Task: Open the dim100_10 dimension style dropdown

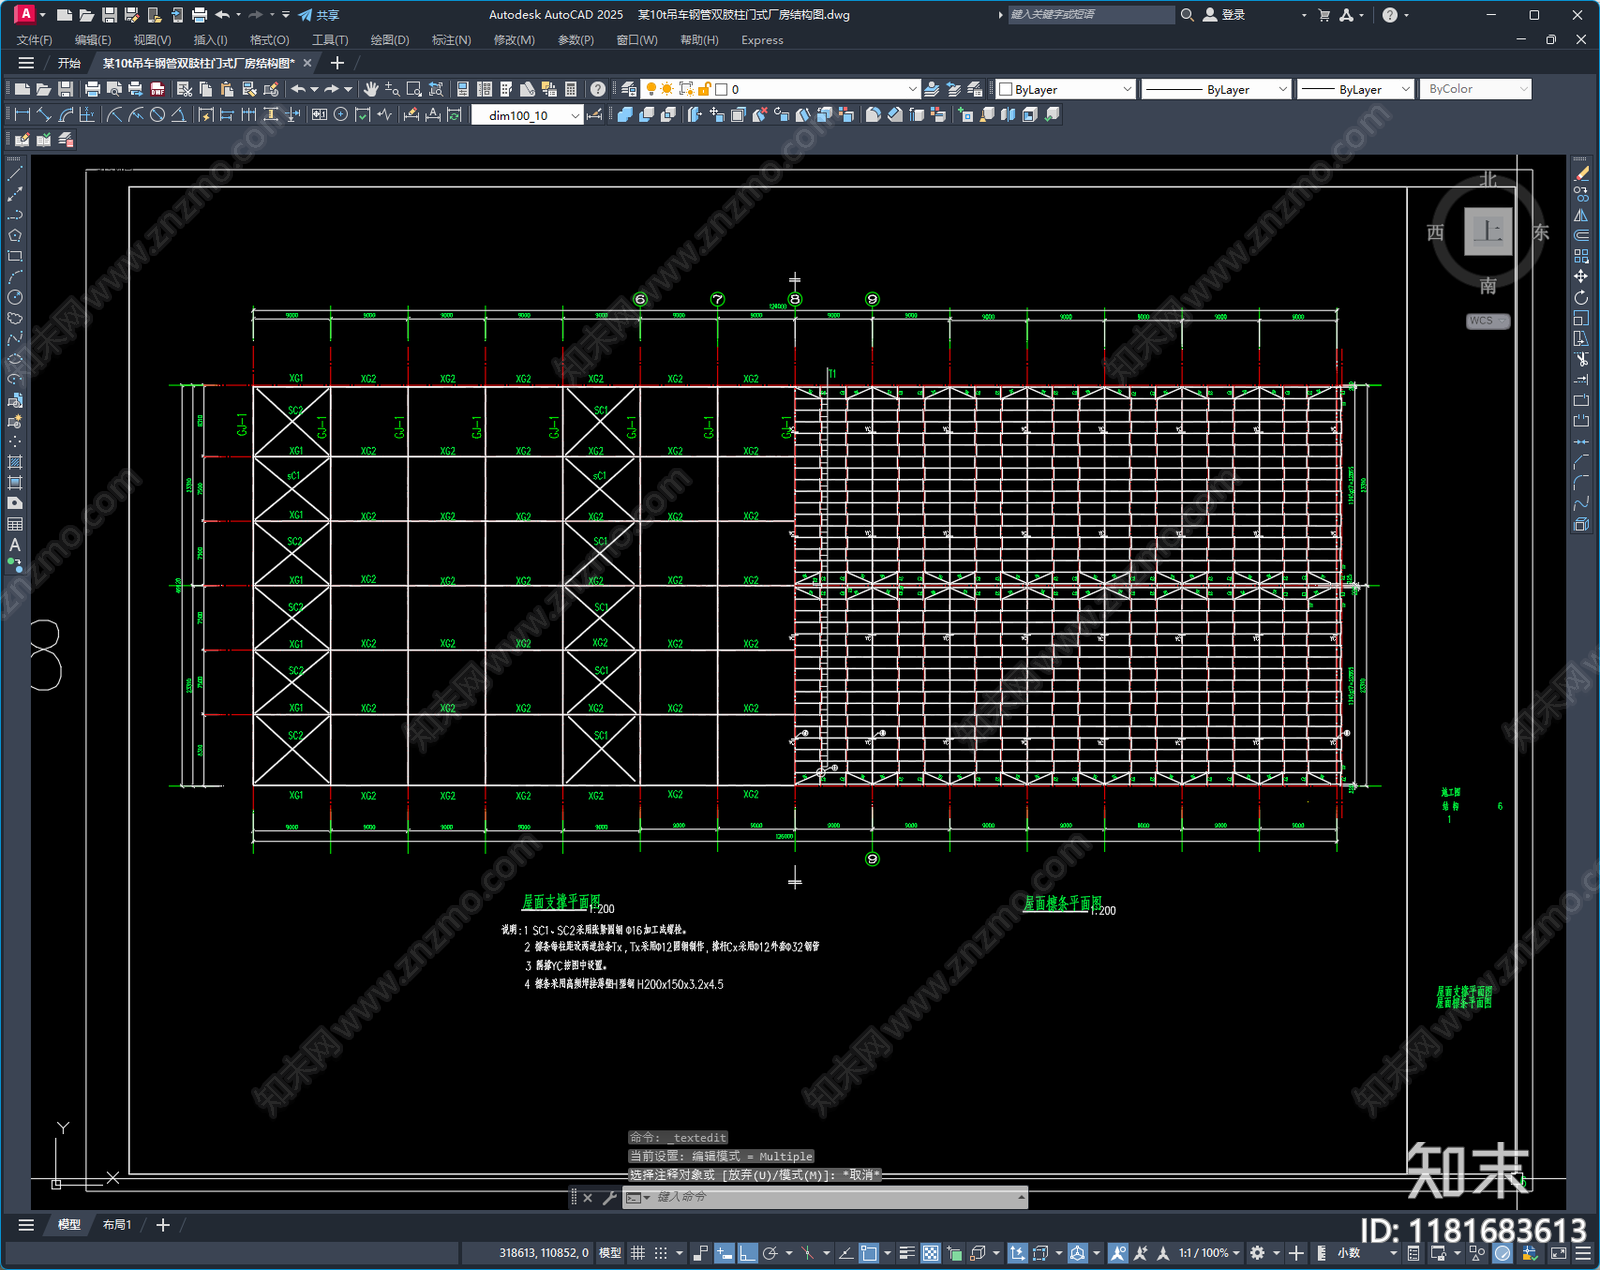Action: pyautogui.click(x=527, y=115)
